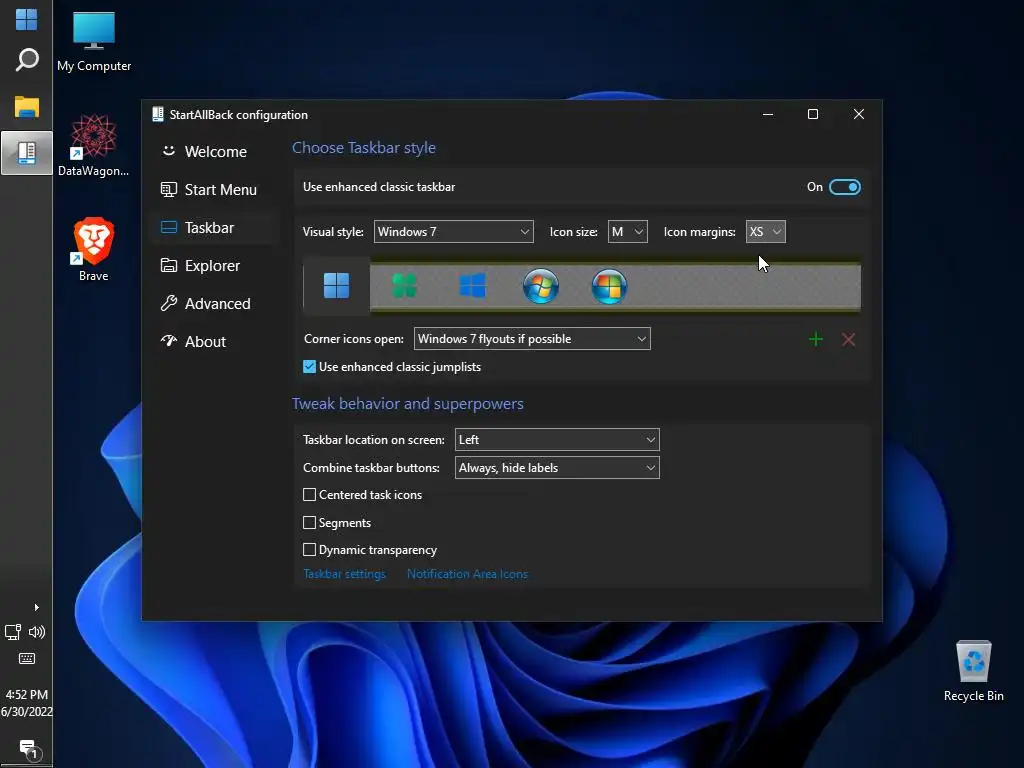1024x768 pixels.
Task: Open Combine taskbar buttons dropdown
Action: [557, 468]
